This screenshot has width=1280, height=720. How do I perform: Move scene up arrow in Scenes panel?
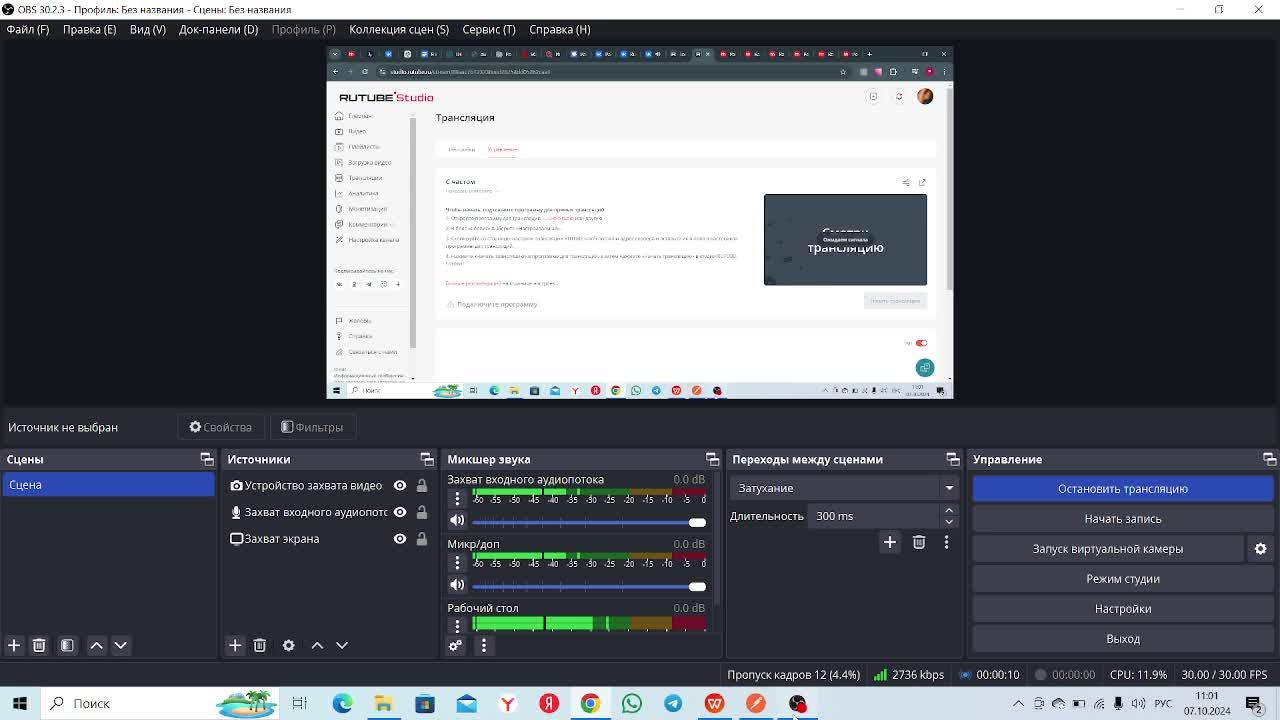pos(97,645)
